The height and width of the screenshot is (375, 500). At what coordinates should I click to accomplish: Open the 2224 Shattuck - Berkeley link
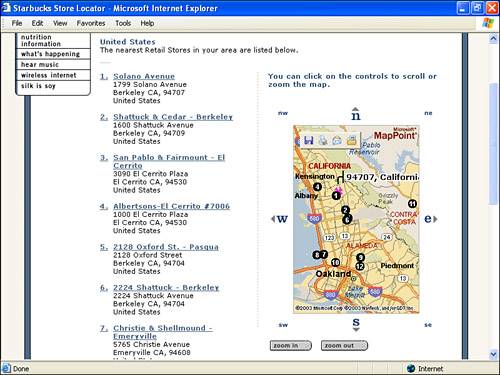click(x=166, y=288)
